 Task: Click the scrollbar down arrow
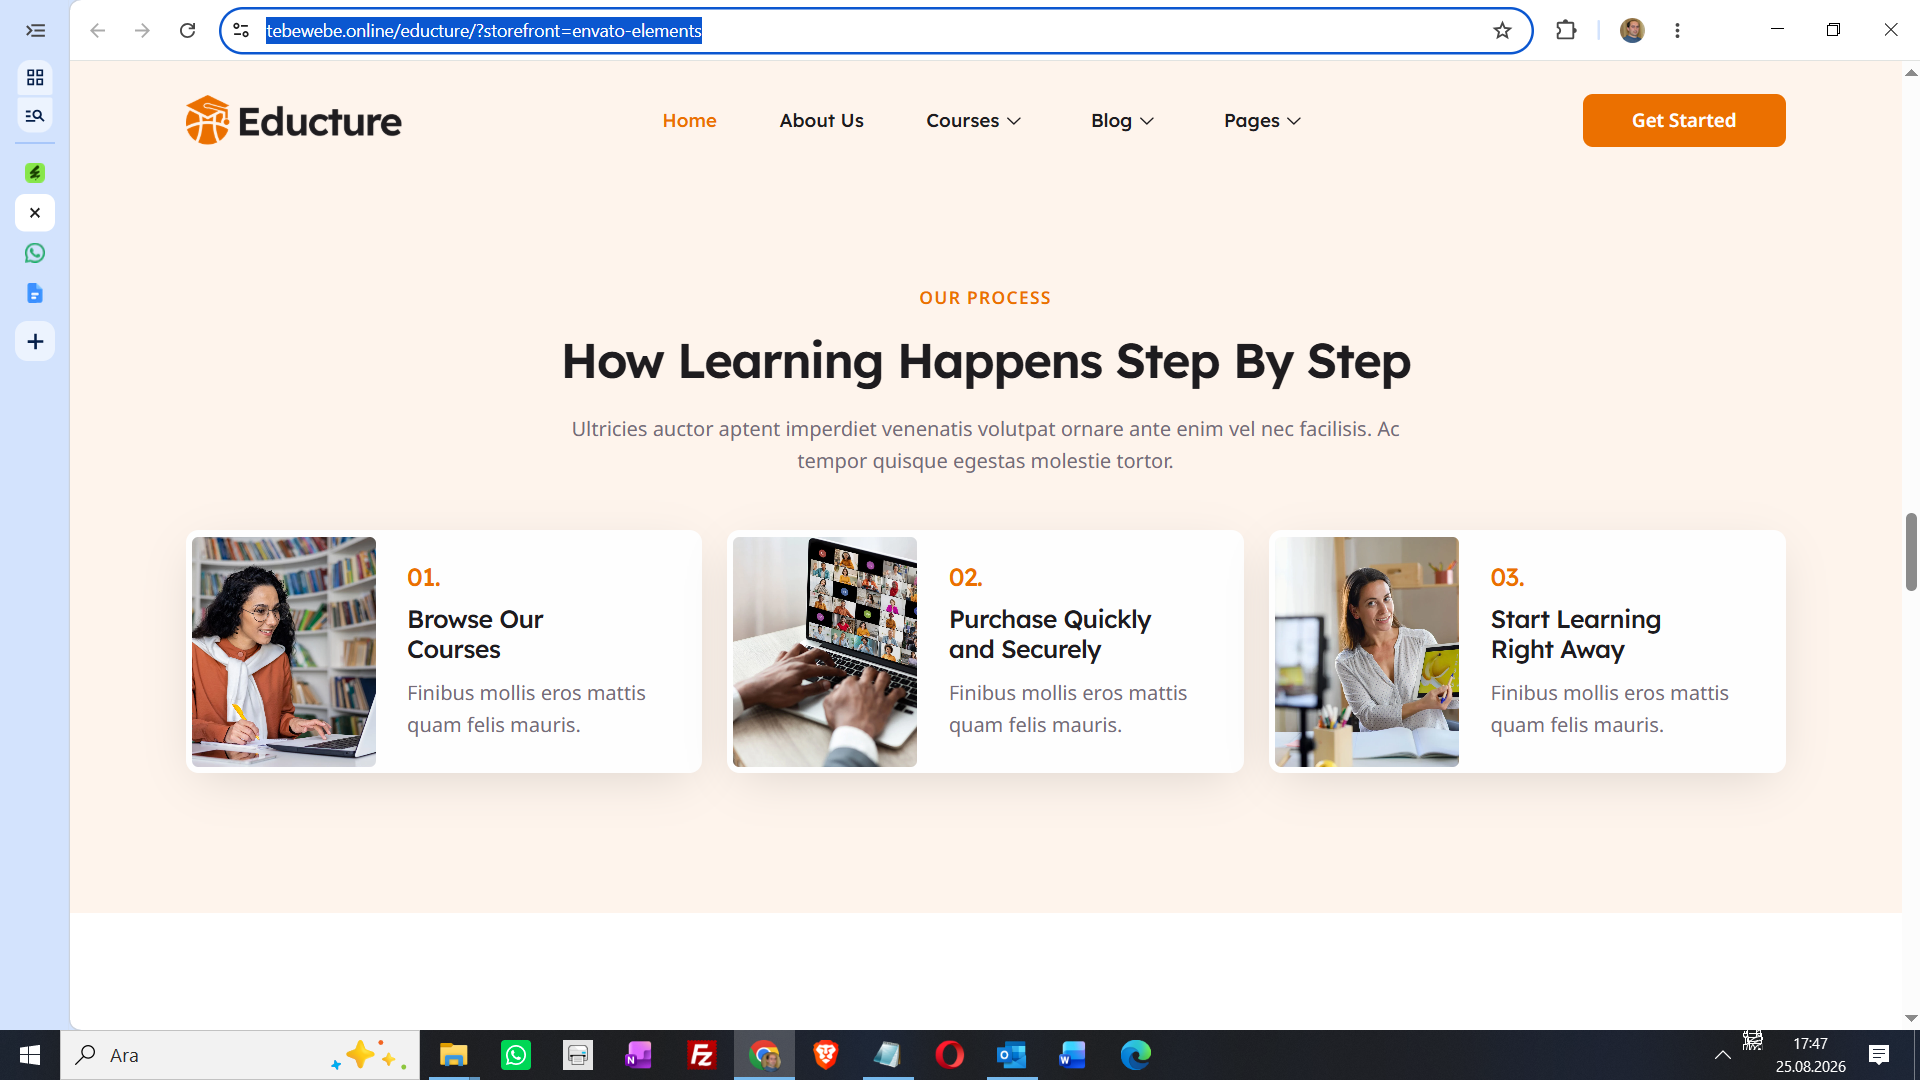[1911, 1018]
